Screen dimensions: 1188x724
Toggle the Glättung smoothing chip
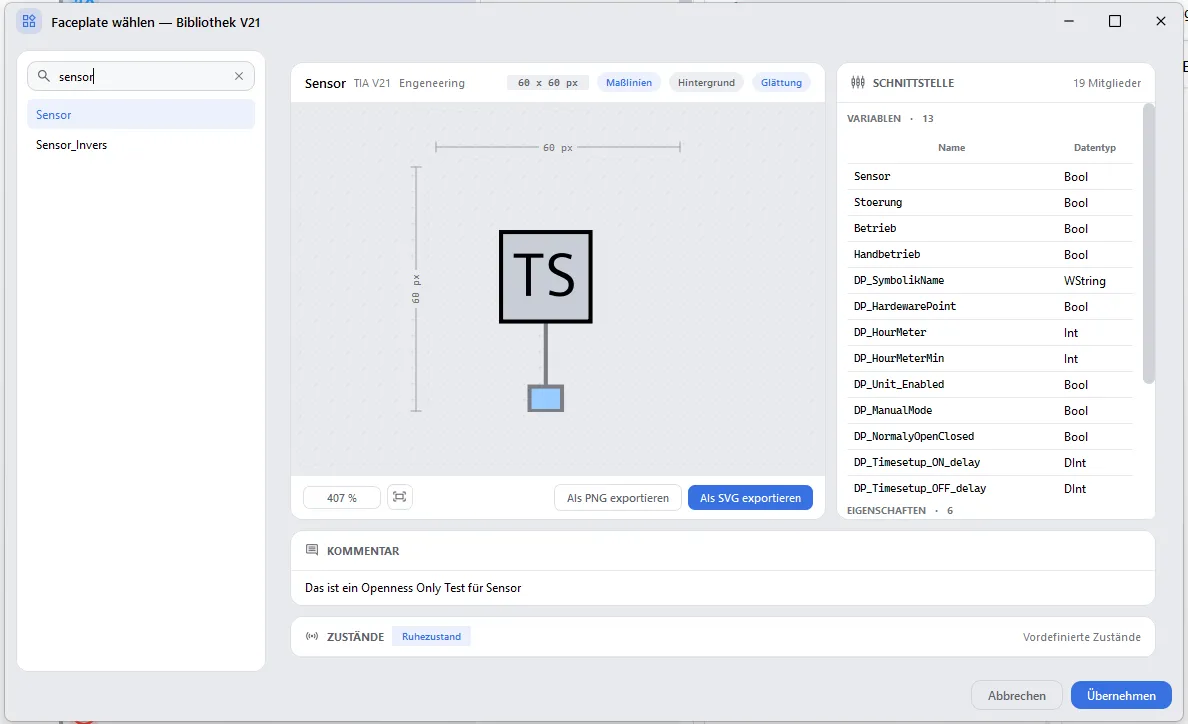[781, 83]
